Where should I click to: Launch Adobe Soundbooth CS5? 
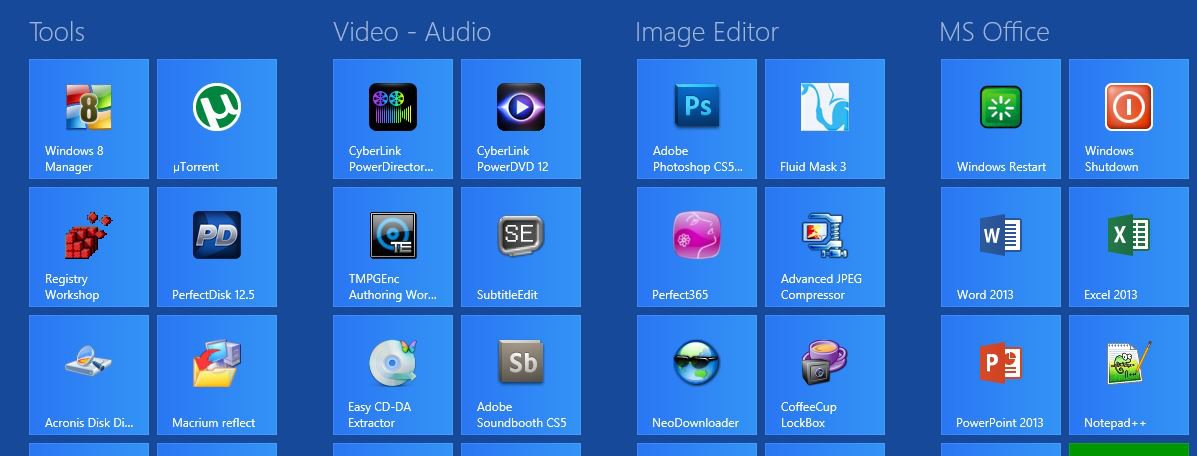[x=521, y=375]
